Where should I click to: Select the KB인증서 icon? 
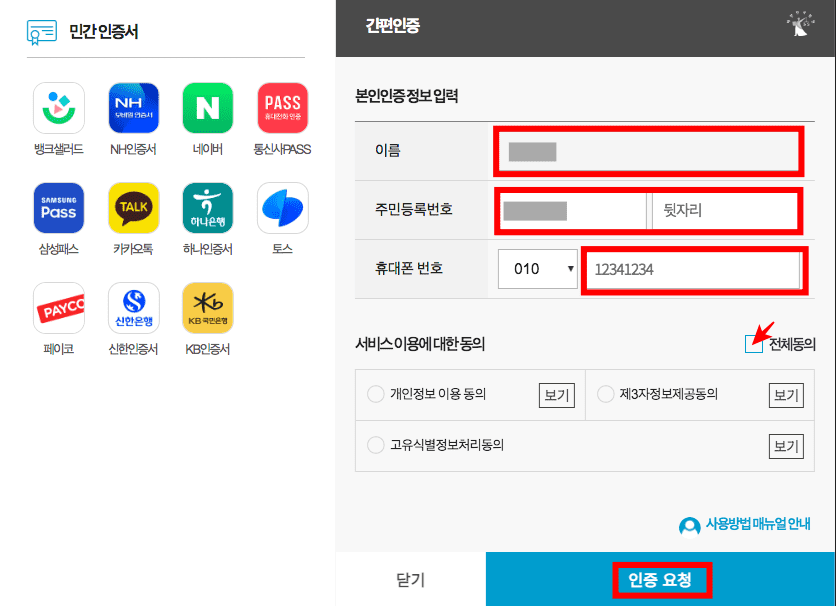click(x=208, y=308)
